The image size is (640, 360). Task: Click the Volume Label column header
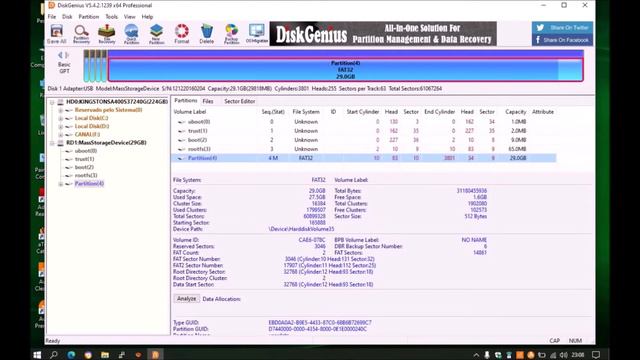(x=190, y=112)
